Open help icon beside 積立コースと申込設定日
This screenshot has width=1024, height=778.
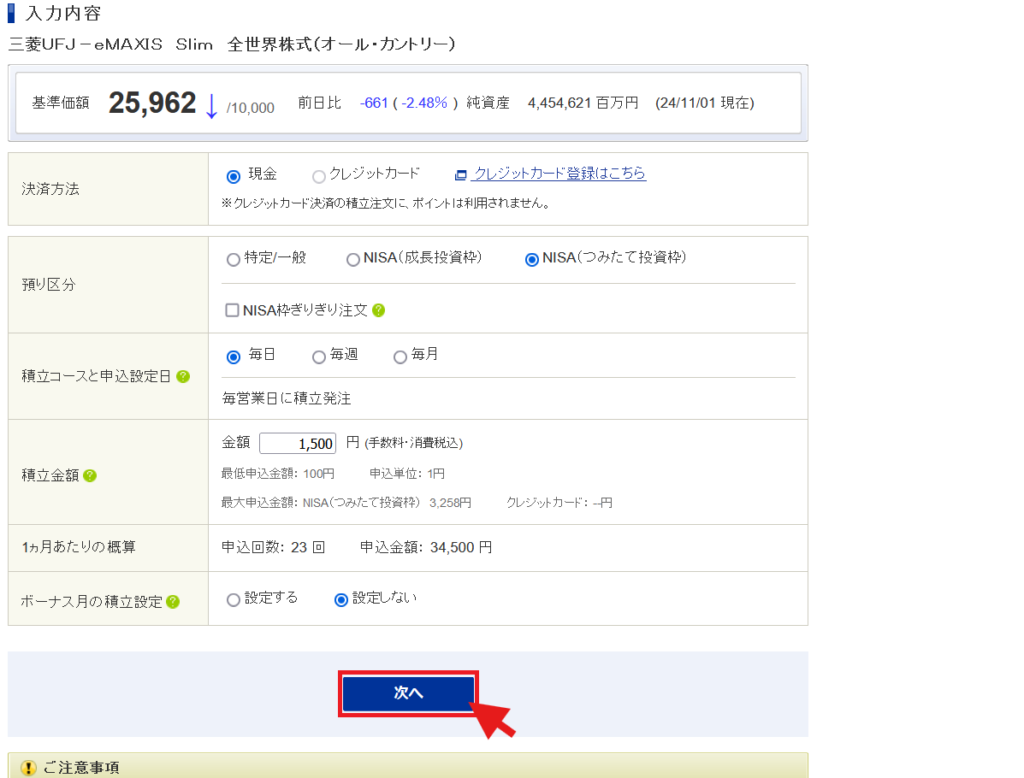coord(183,376)
